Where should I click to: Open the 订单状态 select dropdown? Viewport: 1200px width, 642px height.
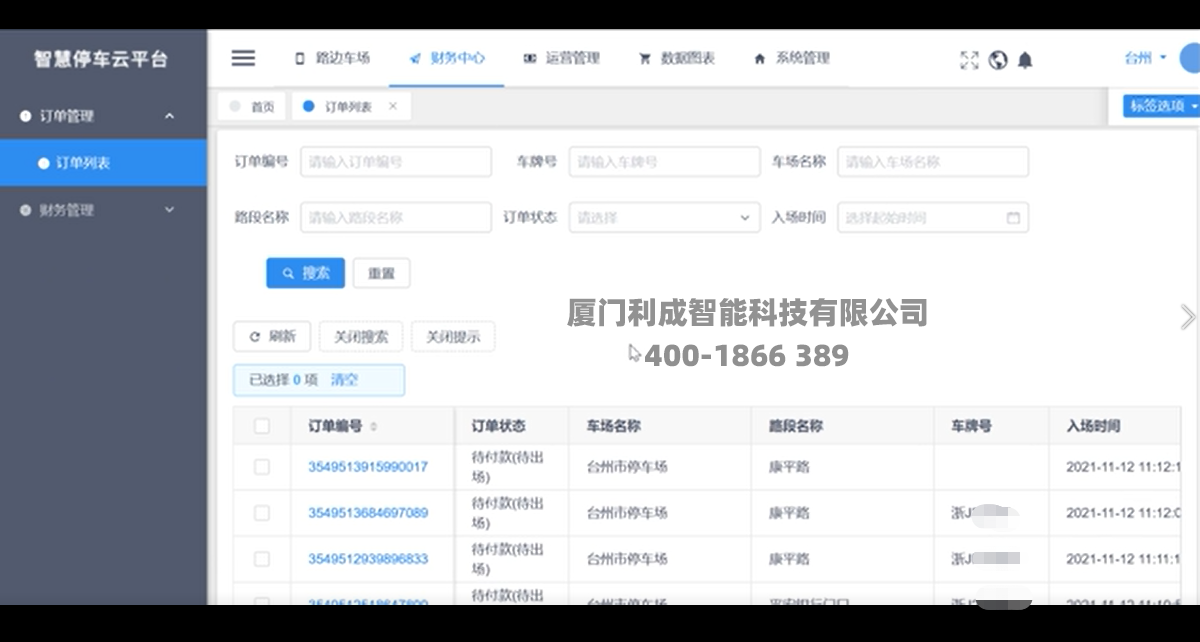[664, 218]
